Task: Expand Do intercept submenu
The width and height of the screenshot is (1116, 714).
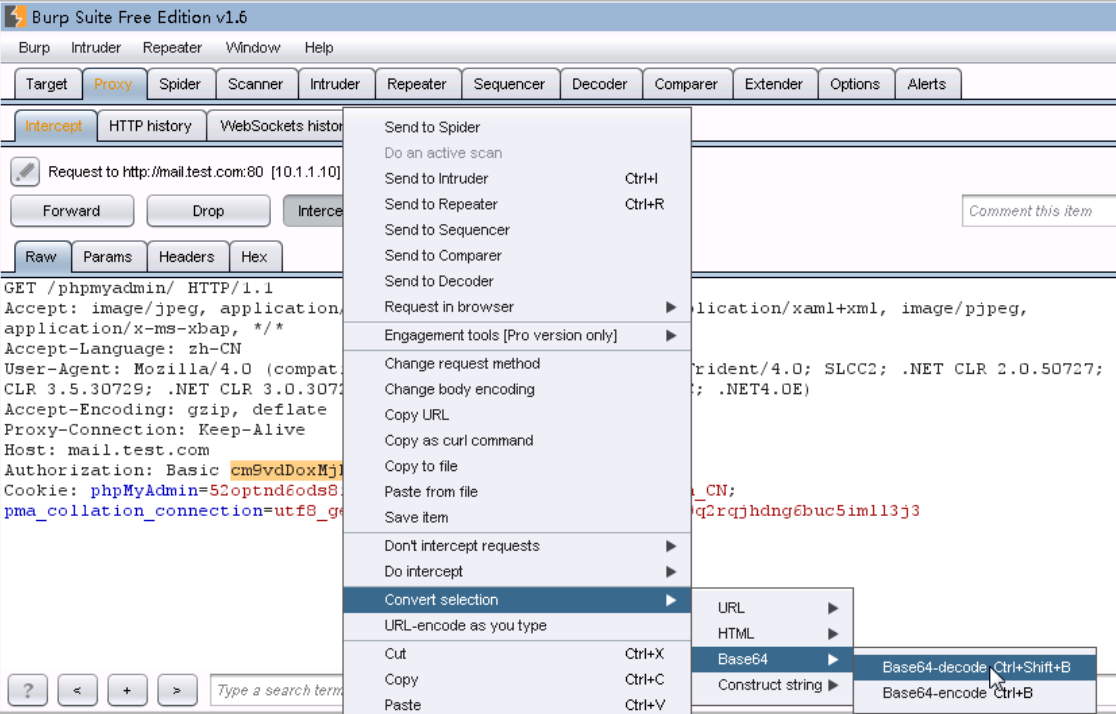Action: pos(517,572)
